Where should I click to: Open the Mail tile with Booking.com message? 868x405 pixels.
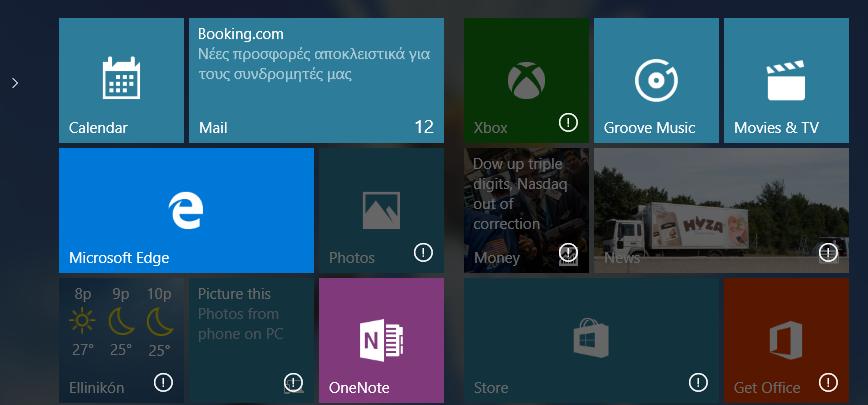point(316,80)
